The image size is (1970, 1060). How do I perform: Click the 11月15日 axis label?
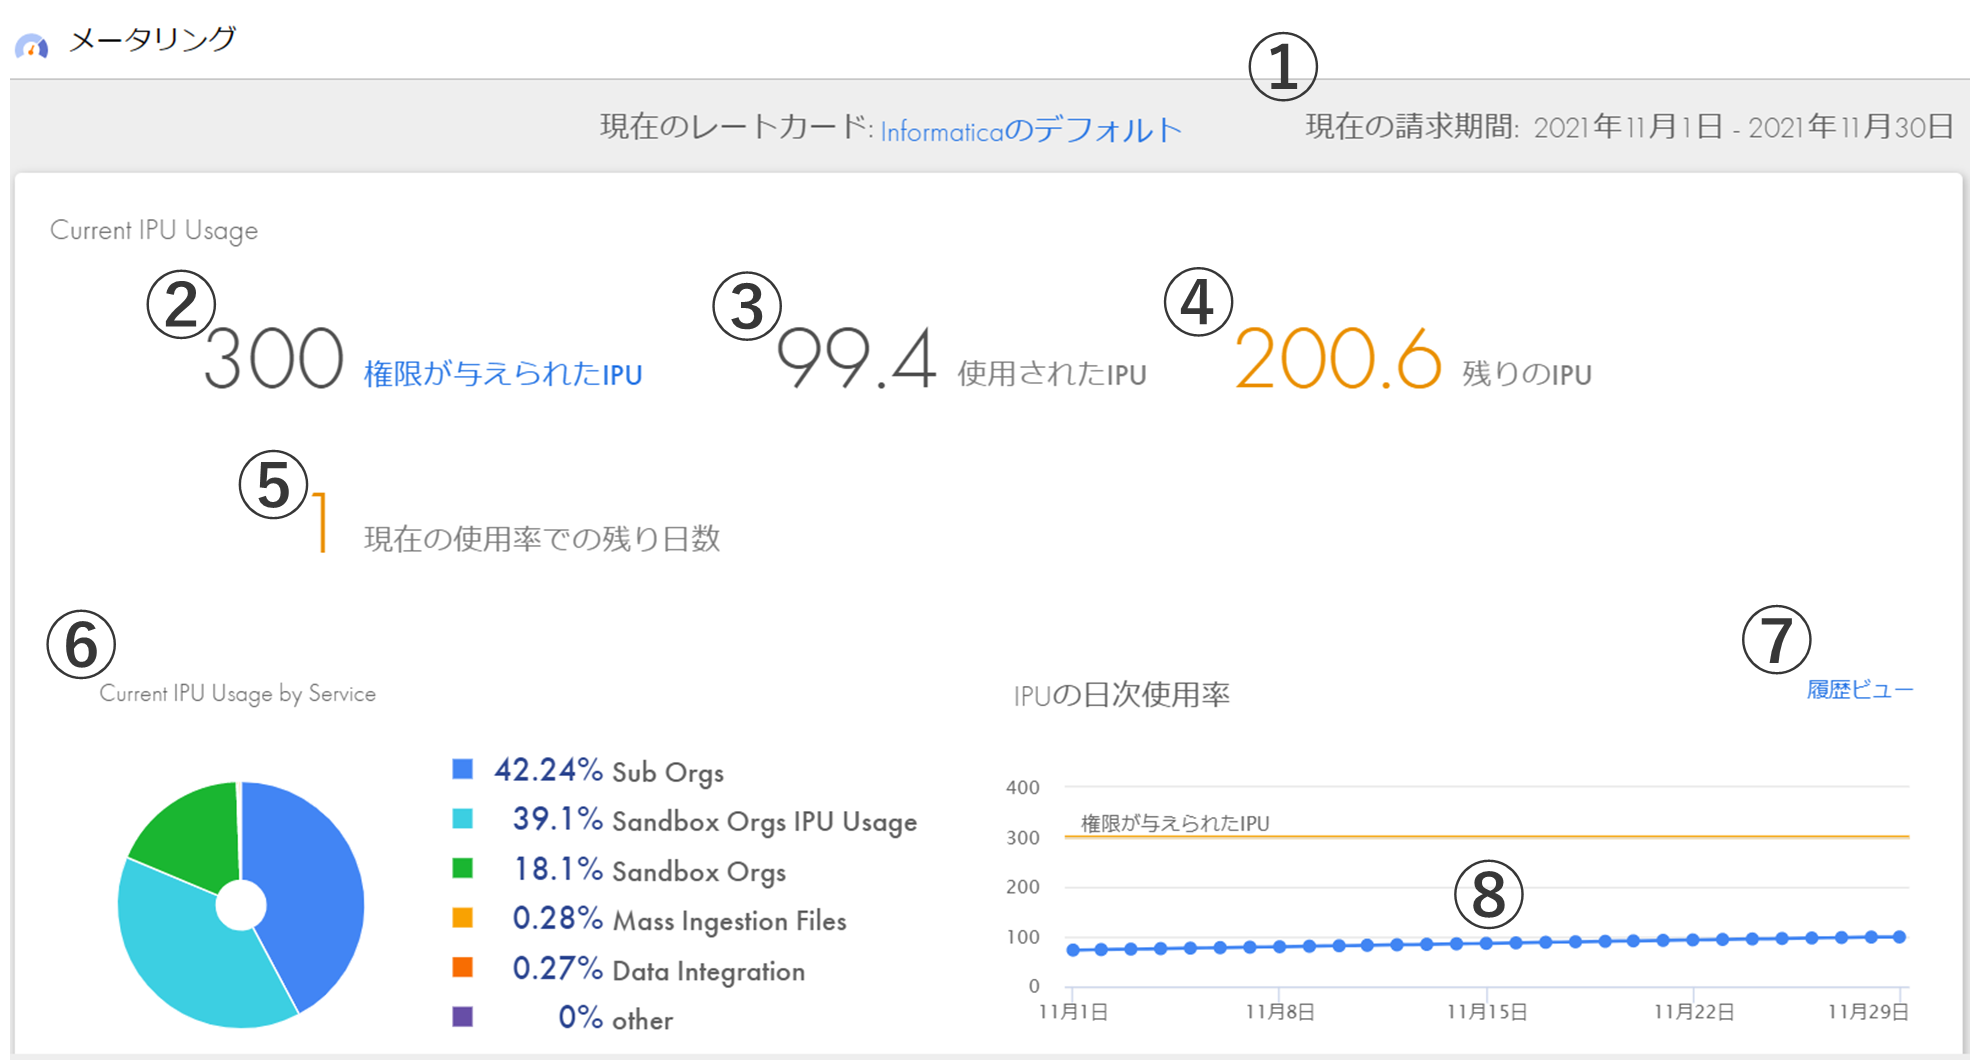point(1487,1012)
